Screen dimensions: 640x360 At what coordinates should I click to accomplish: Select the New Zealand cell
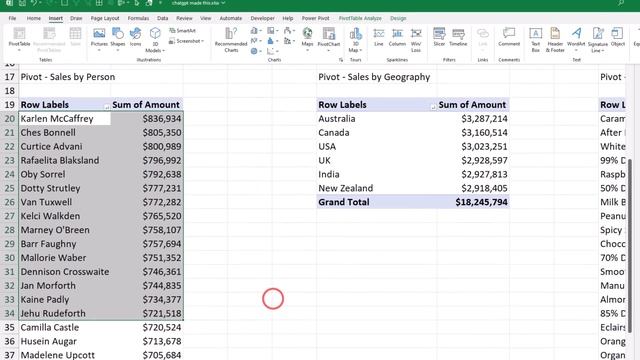(376, 188)
